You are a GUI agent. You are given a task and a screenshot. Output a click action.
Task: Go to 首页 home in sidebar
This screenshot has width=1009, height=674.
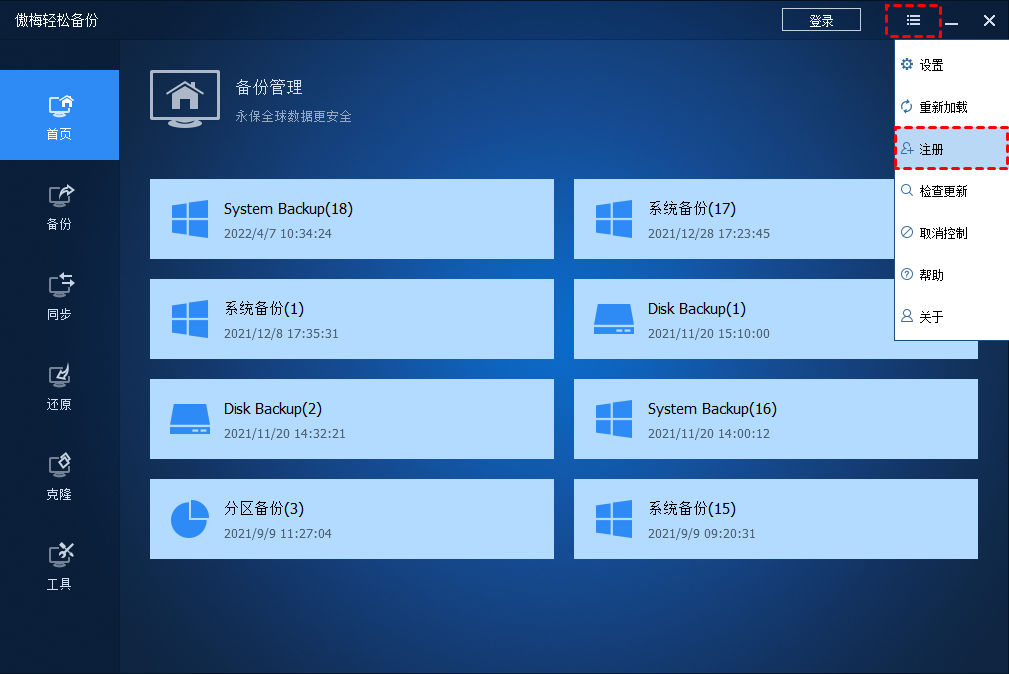tap(59, 115)
